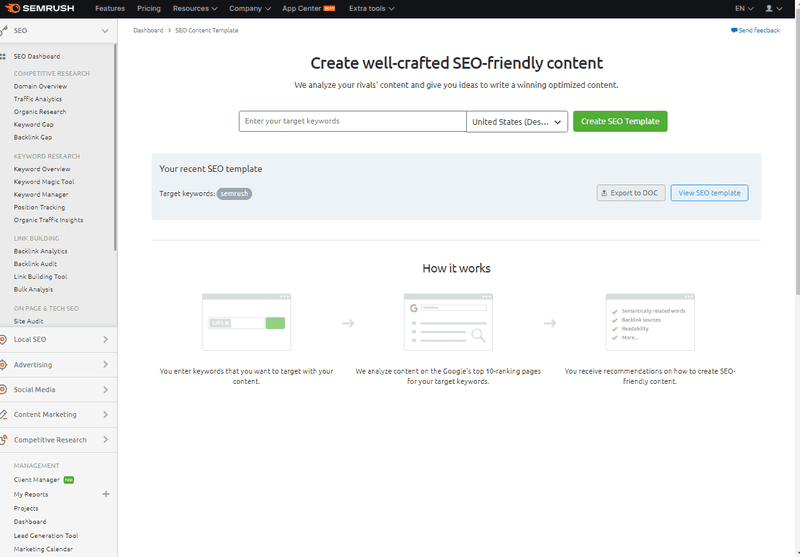
Task: Open Backlink Gap
Action: pos(33,137)
